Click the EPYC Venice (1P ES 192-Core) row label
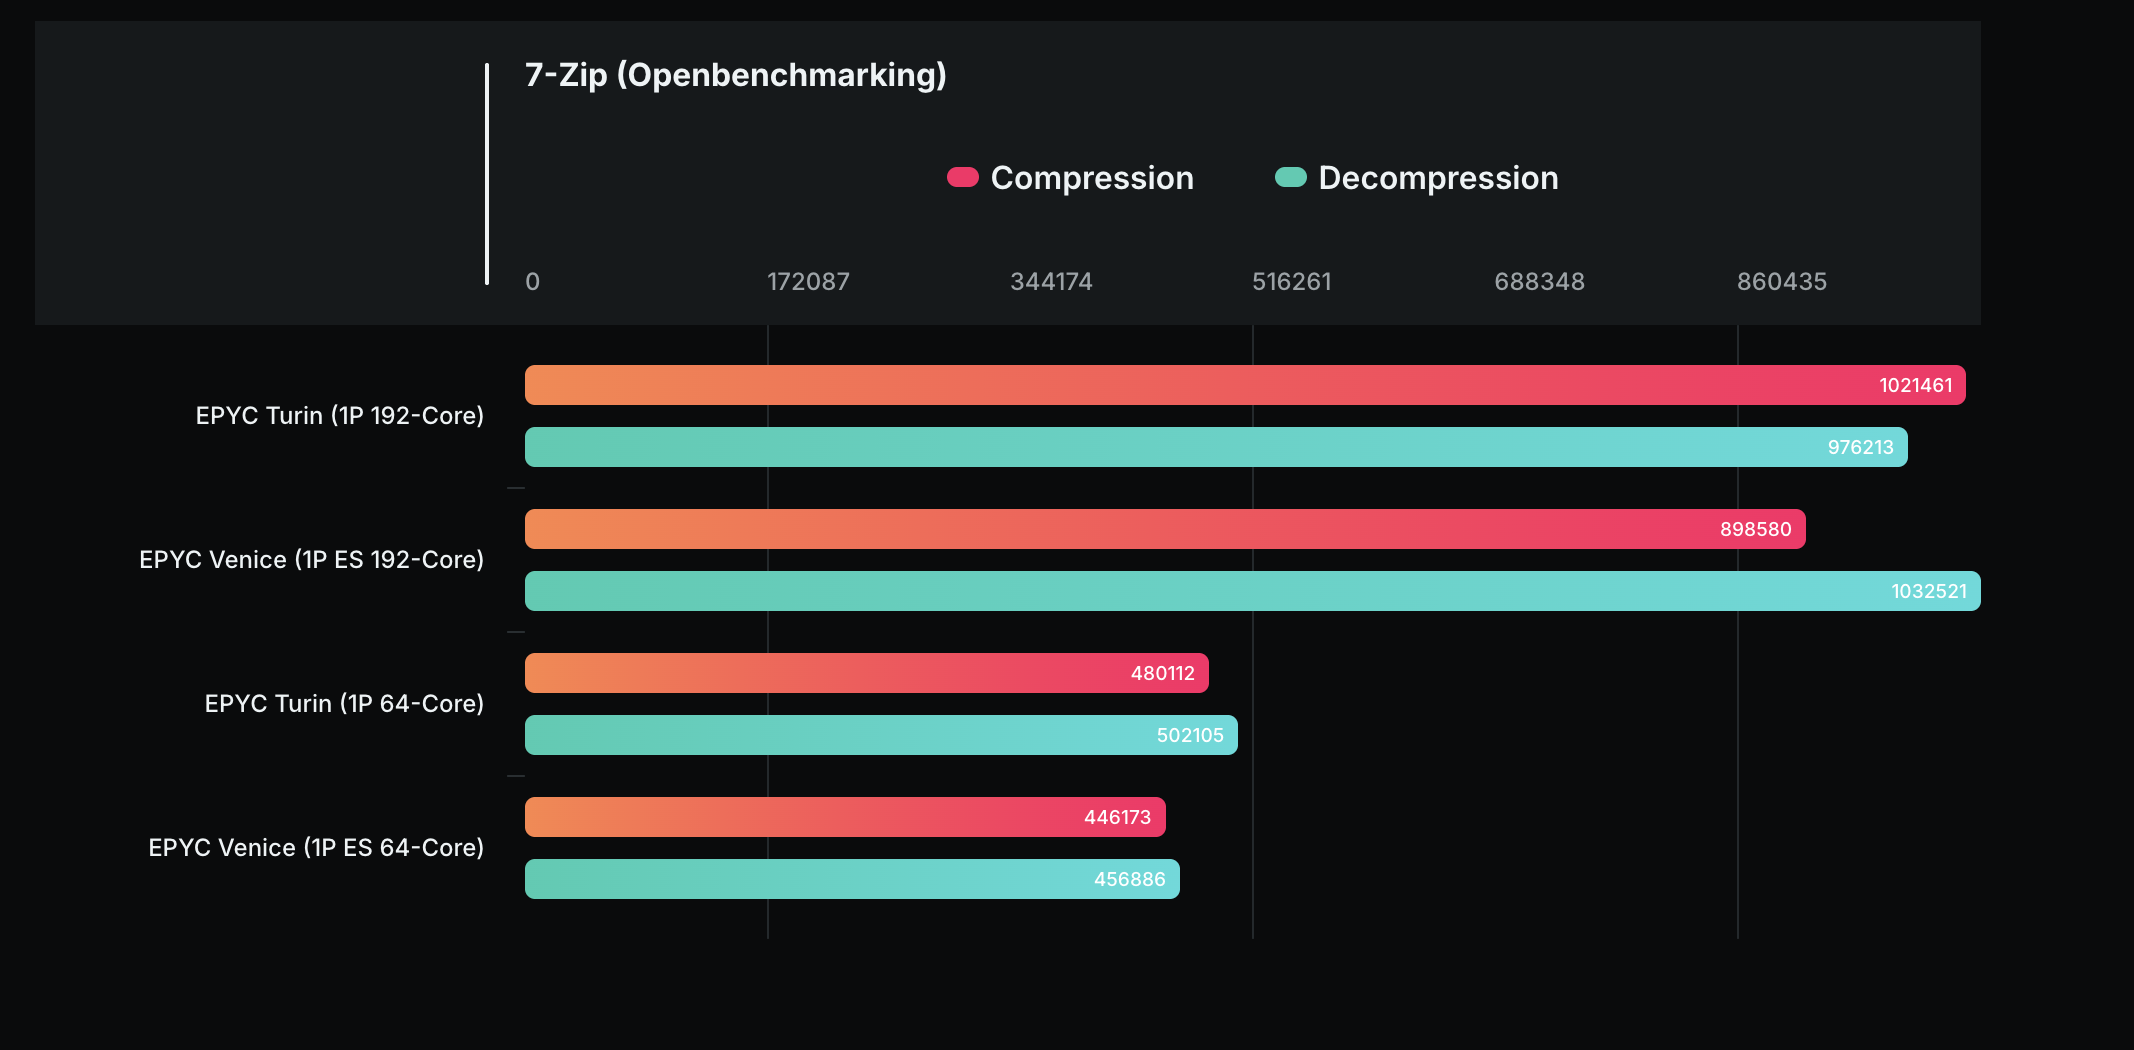This screenshot has width=2134, height=1050. tap(311, 559)
